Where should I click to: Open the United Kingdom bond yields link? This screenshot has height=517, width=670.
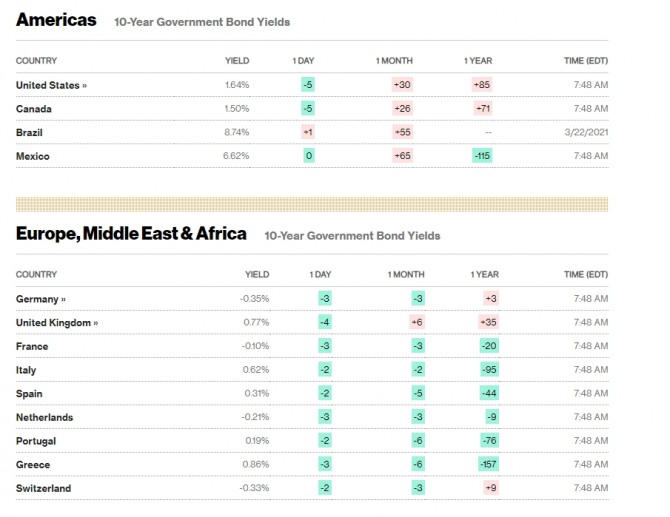coord(57,323)
